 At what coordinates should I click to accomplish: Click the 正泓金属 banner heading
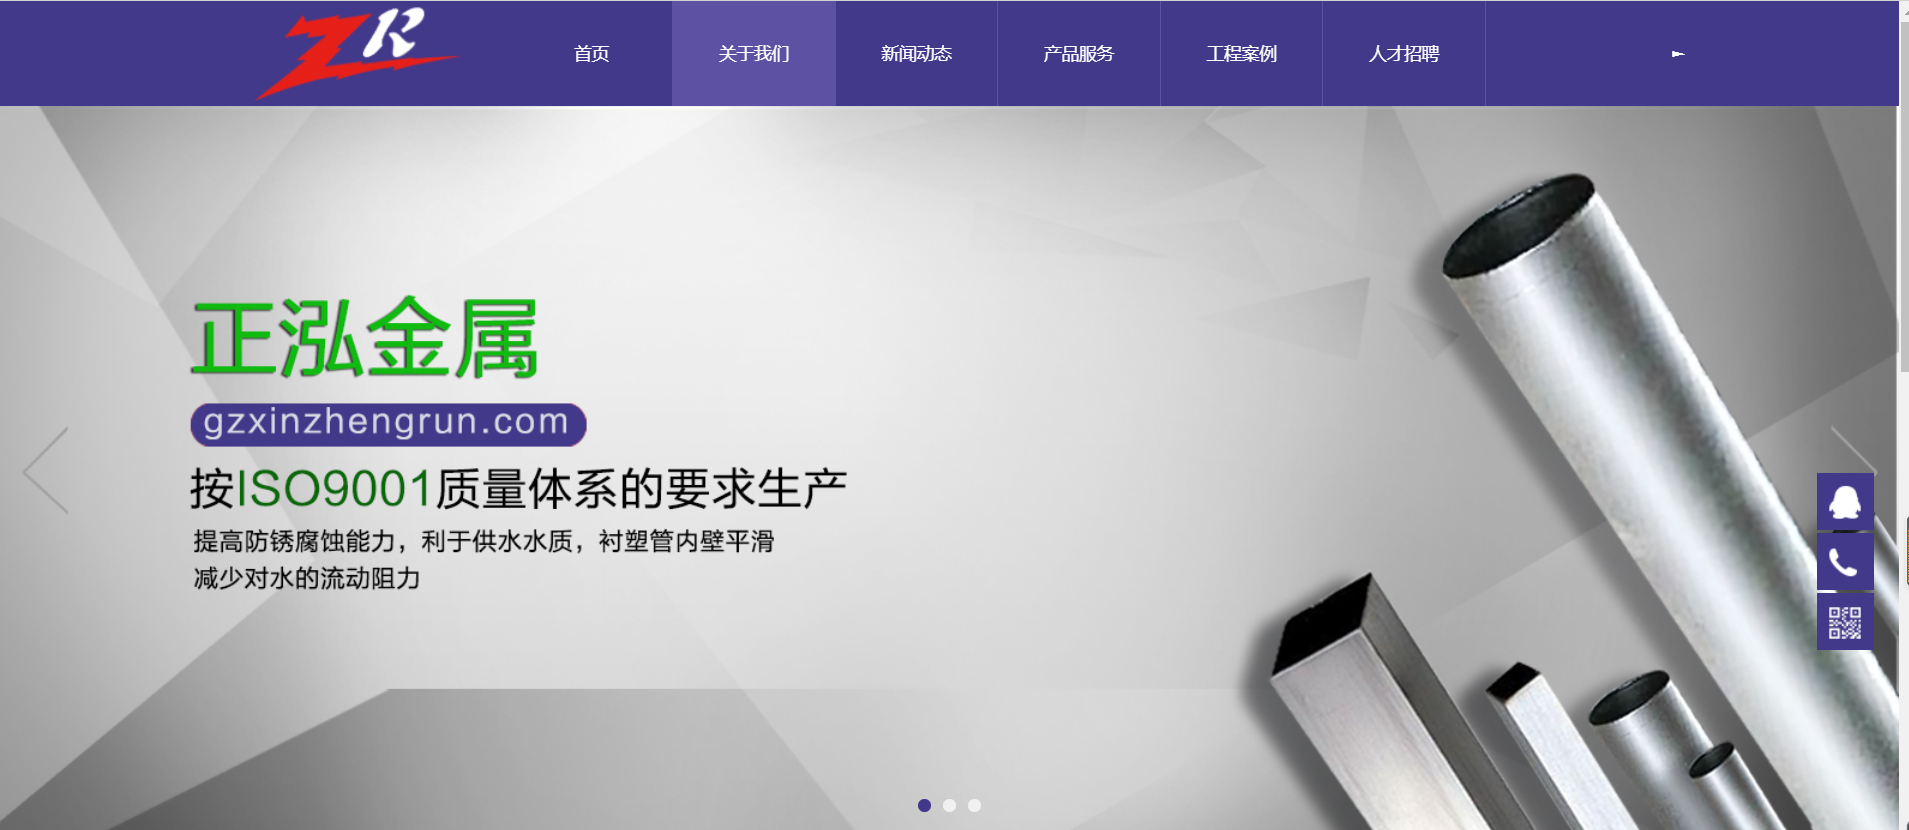[x=365, y=340]
